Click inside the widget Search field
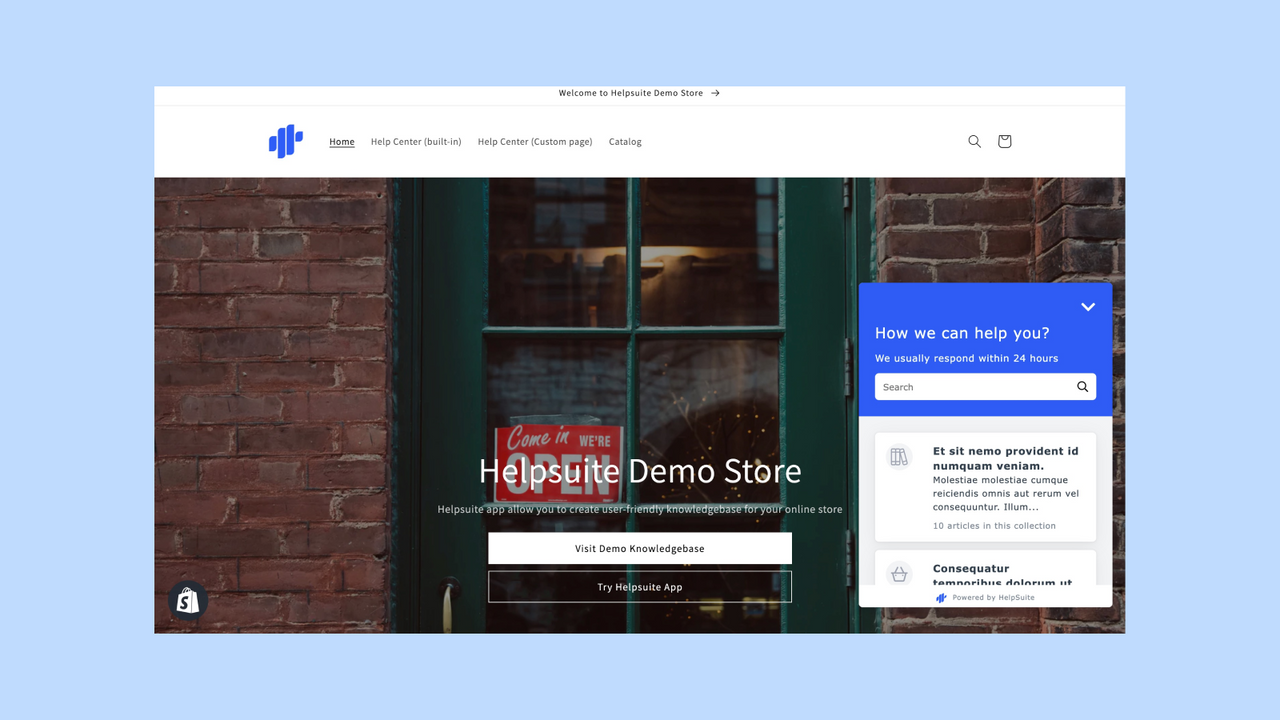 pos(960,386)
